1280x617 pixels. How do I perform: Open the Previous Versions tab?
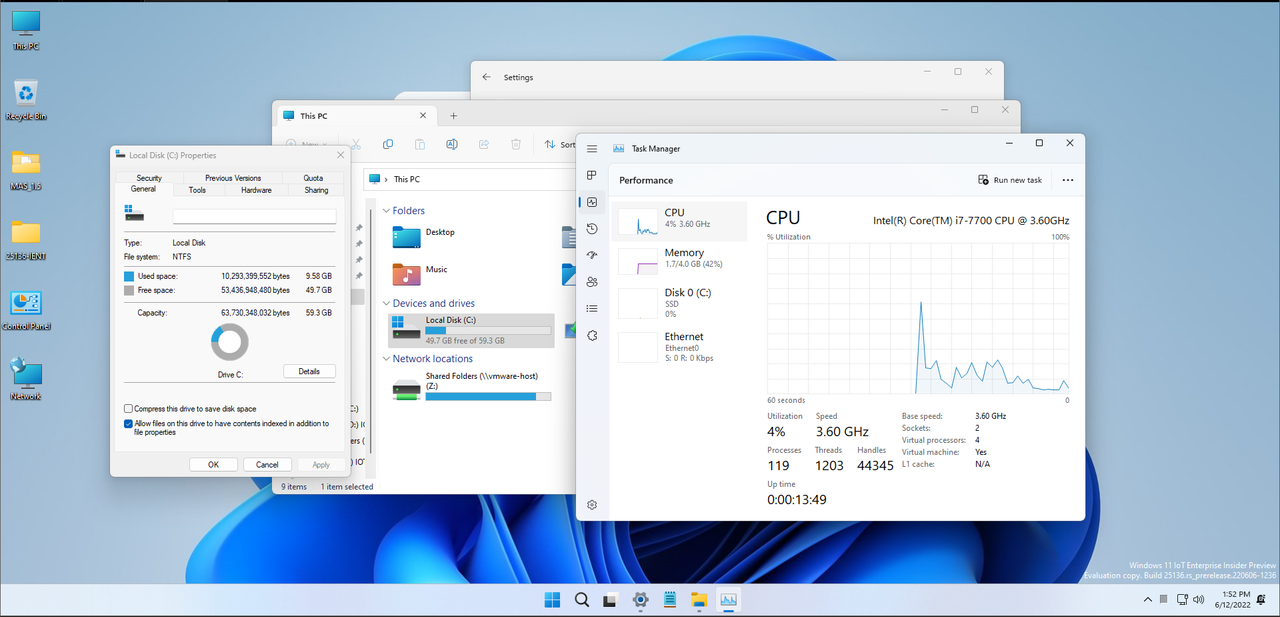[233, 178]
